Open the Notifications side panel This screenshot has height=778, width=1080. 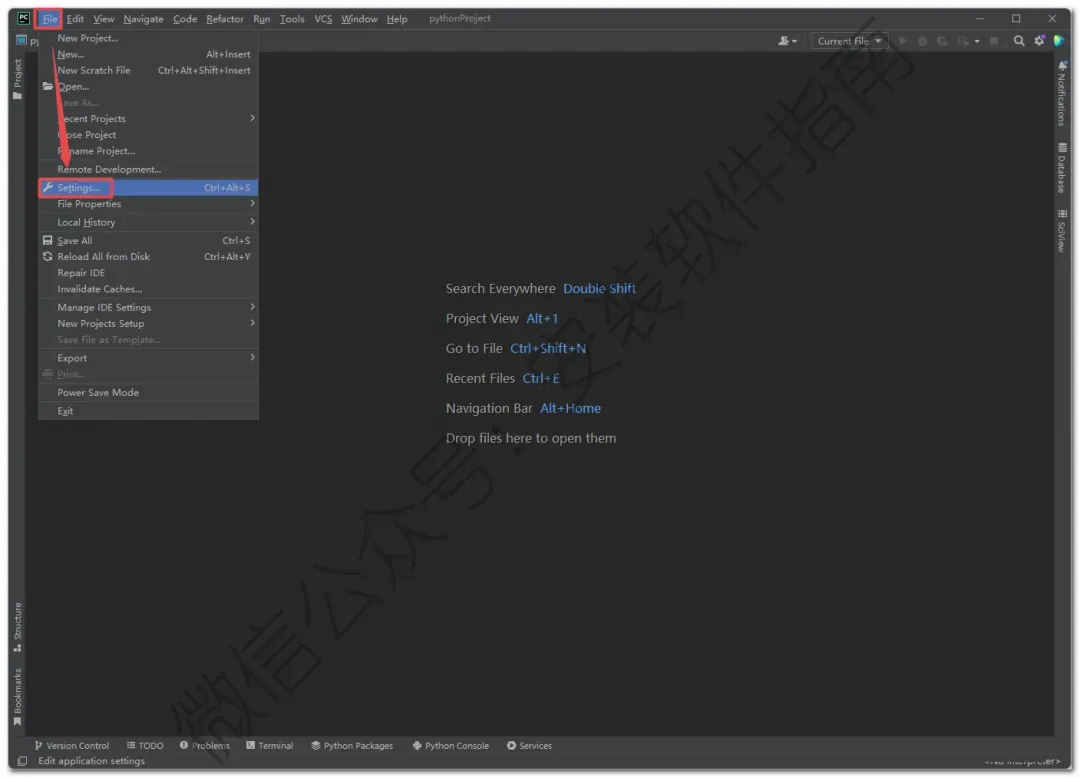click(x=1062, y=94)
